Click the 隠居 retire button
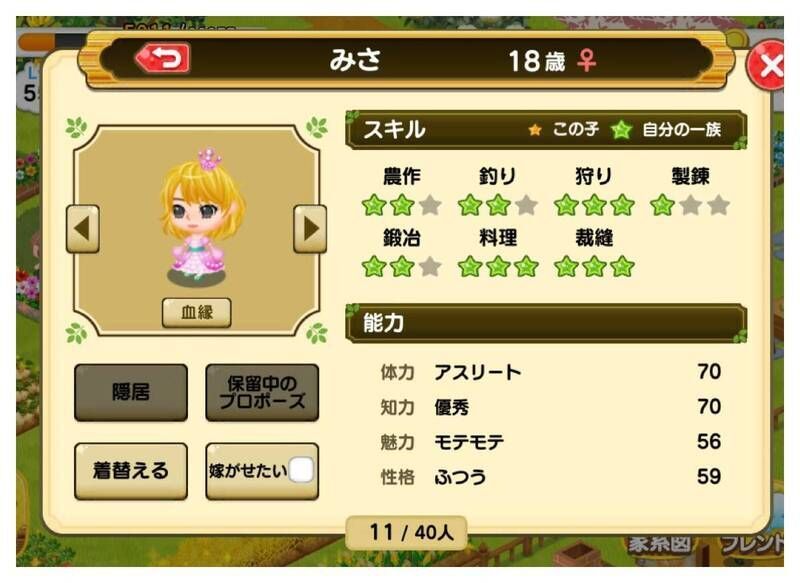Image resolution: width=800 pixels, height=583 pixels. [131, 392]
